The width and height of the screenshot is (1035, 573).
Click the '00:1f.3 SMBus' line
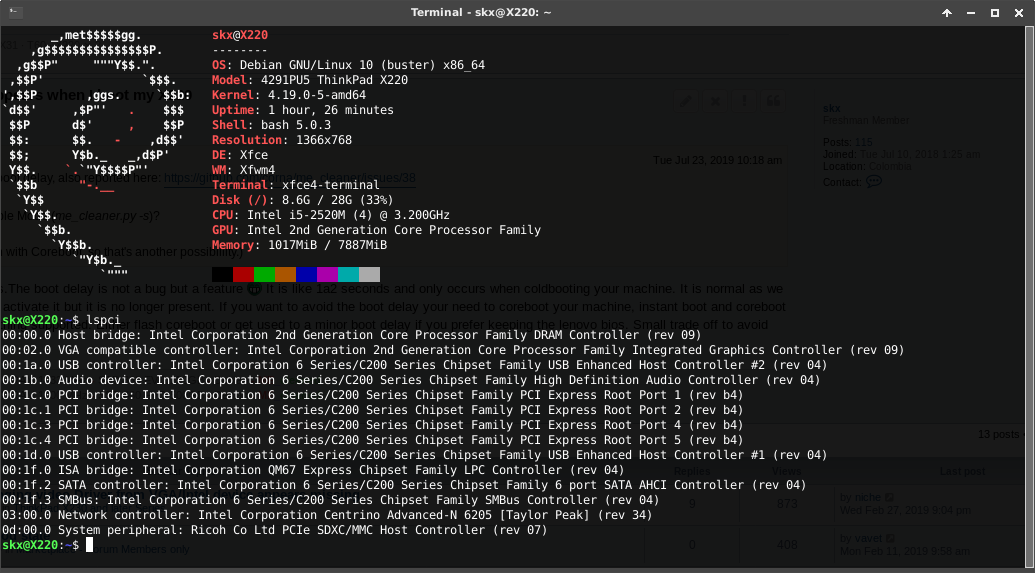pos(331,500)
